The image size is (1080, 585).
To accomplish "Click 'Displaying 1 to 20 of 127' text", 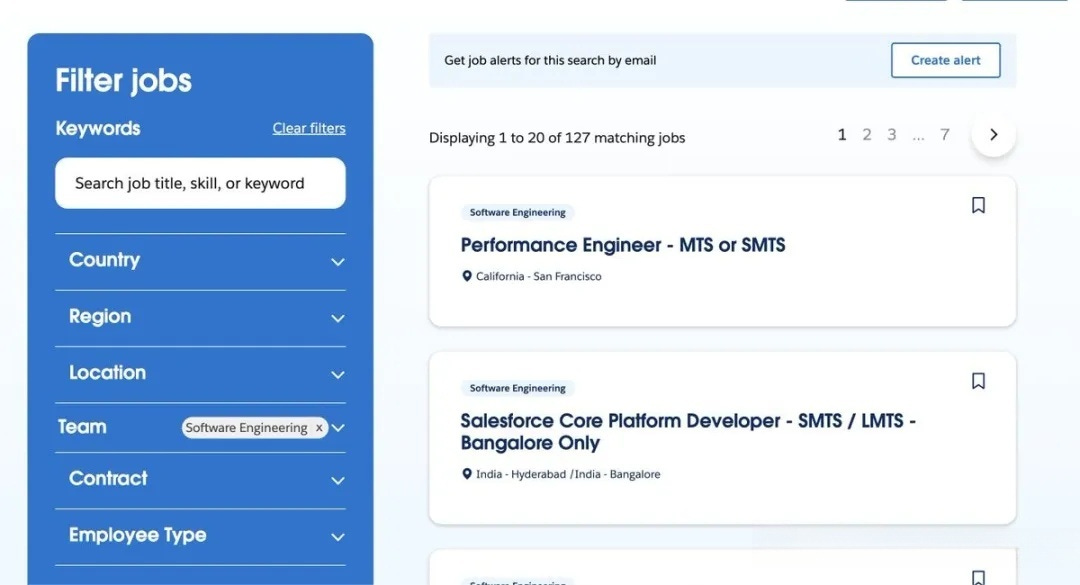I will pos(557,138).
